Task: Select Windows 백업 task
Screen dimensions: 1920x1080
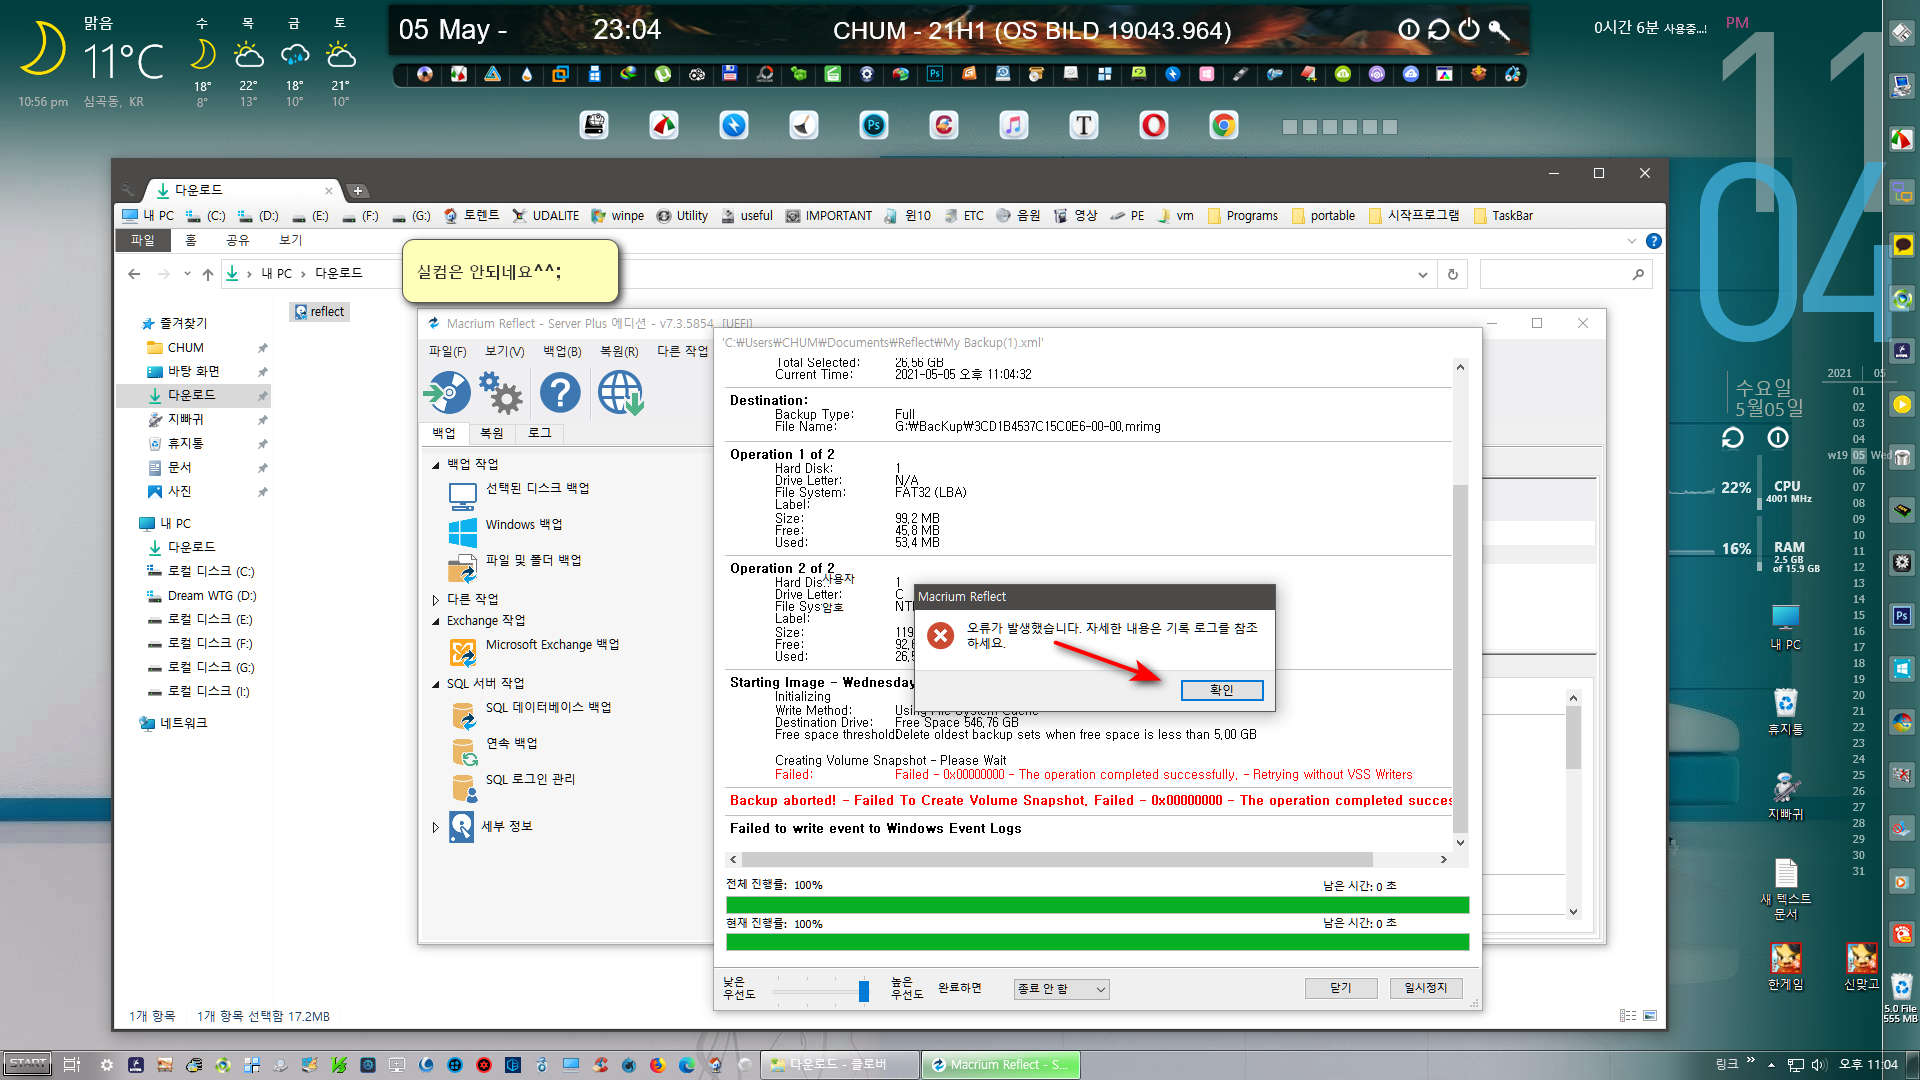Action: [x=523, y=524]
